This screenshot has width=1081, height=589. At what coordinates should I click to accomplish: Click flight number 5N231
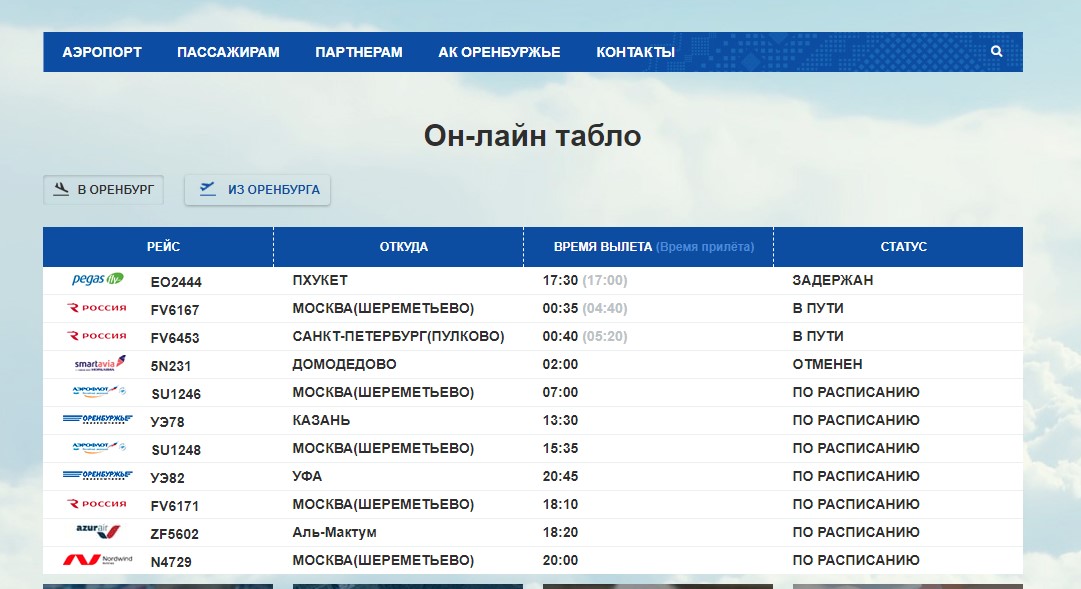[x=170, y=366]
